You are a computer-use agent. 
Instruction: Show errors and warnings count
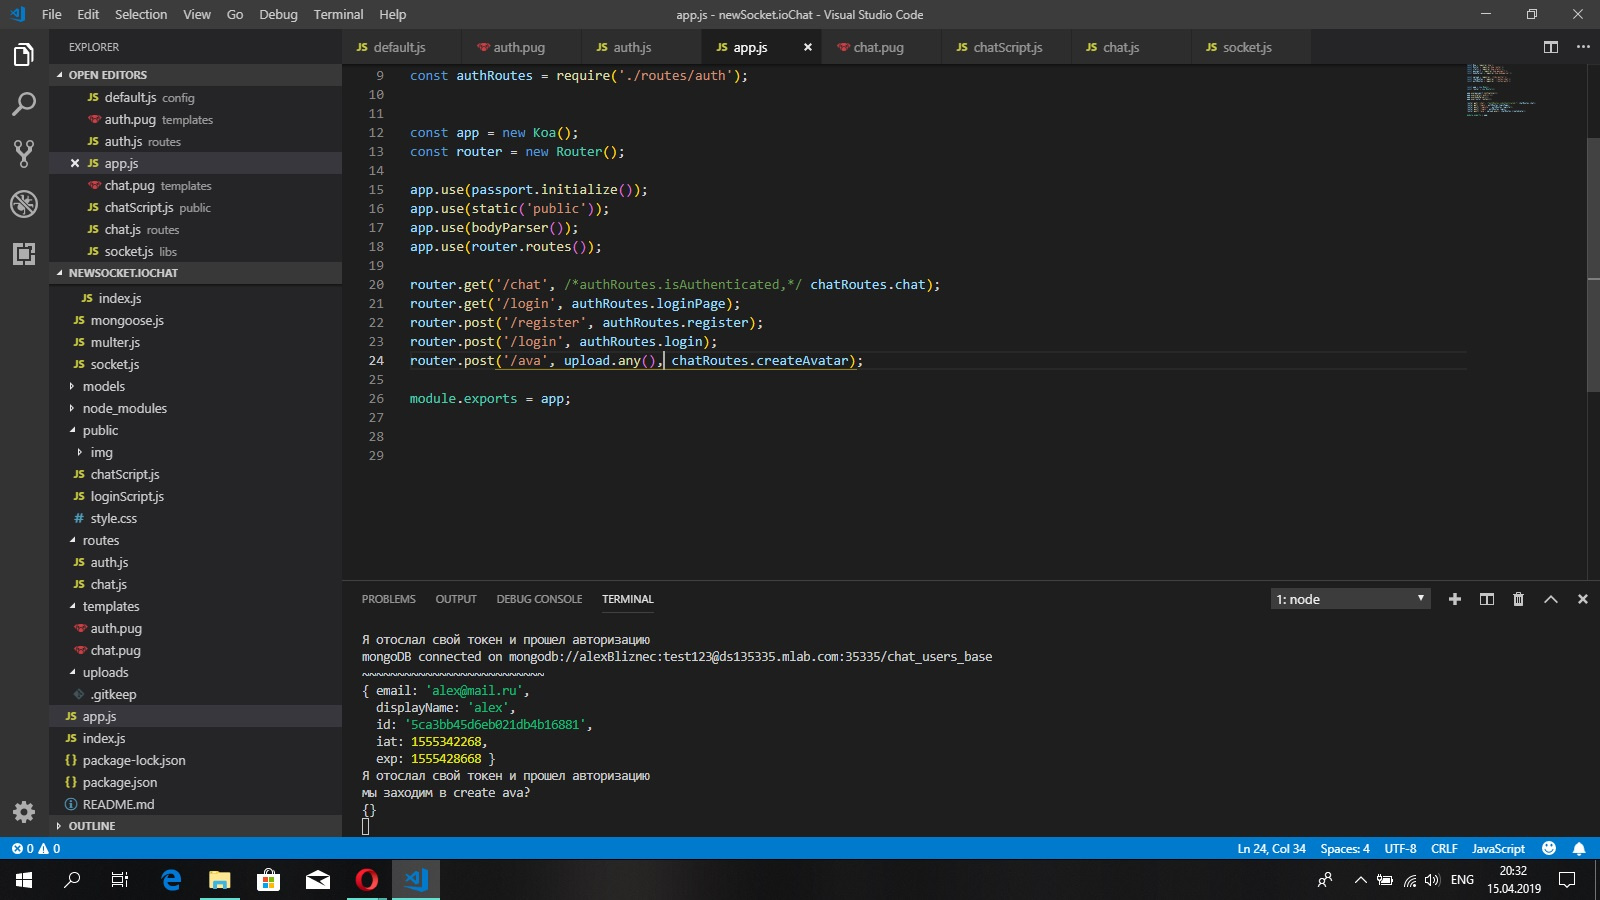tap(36, 848)
